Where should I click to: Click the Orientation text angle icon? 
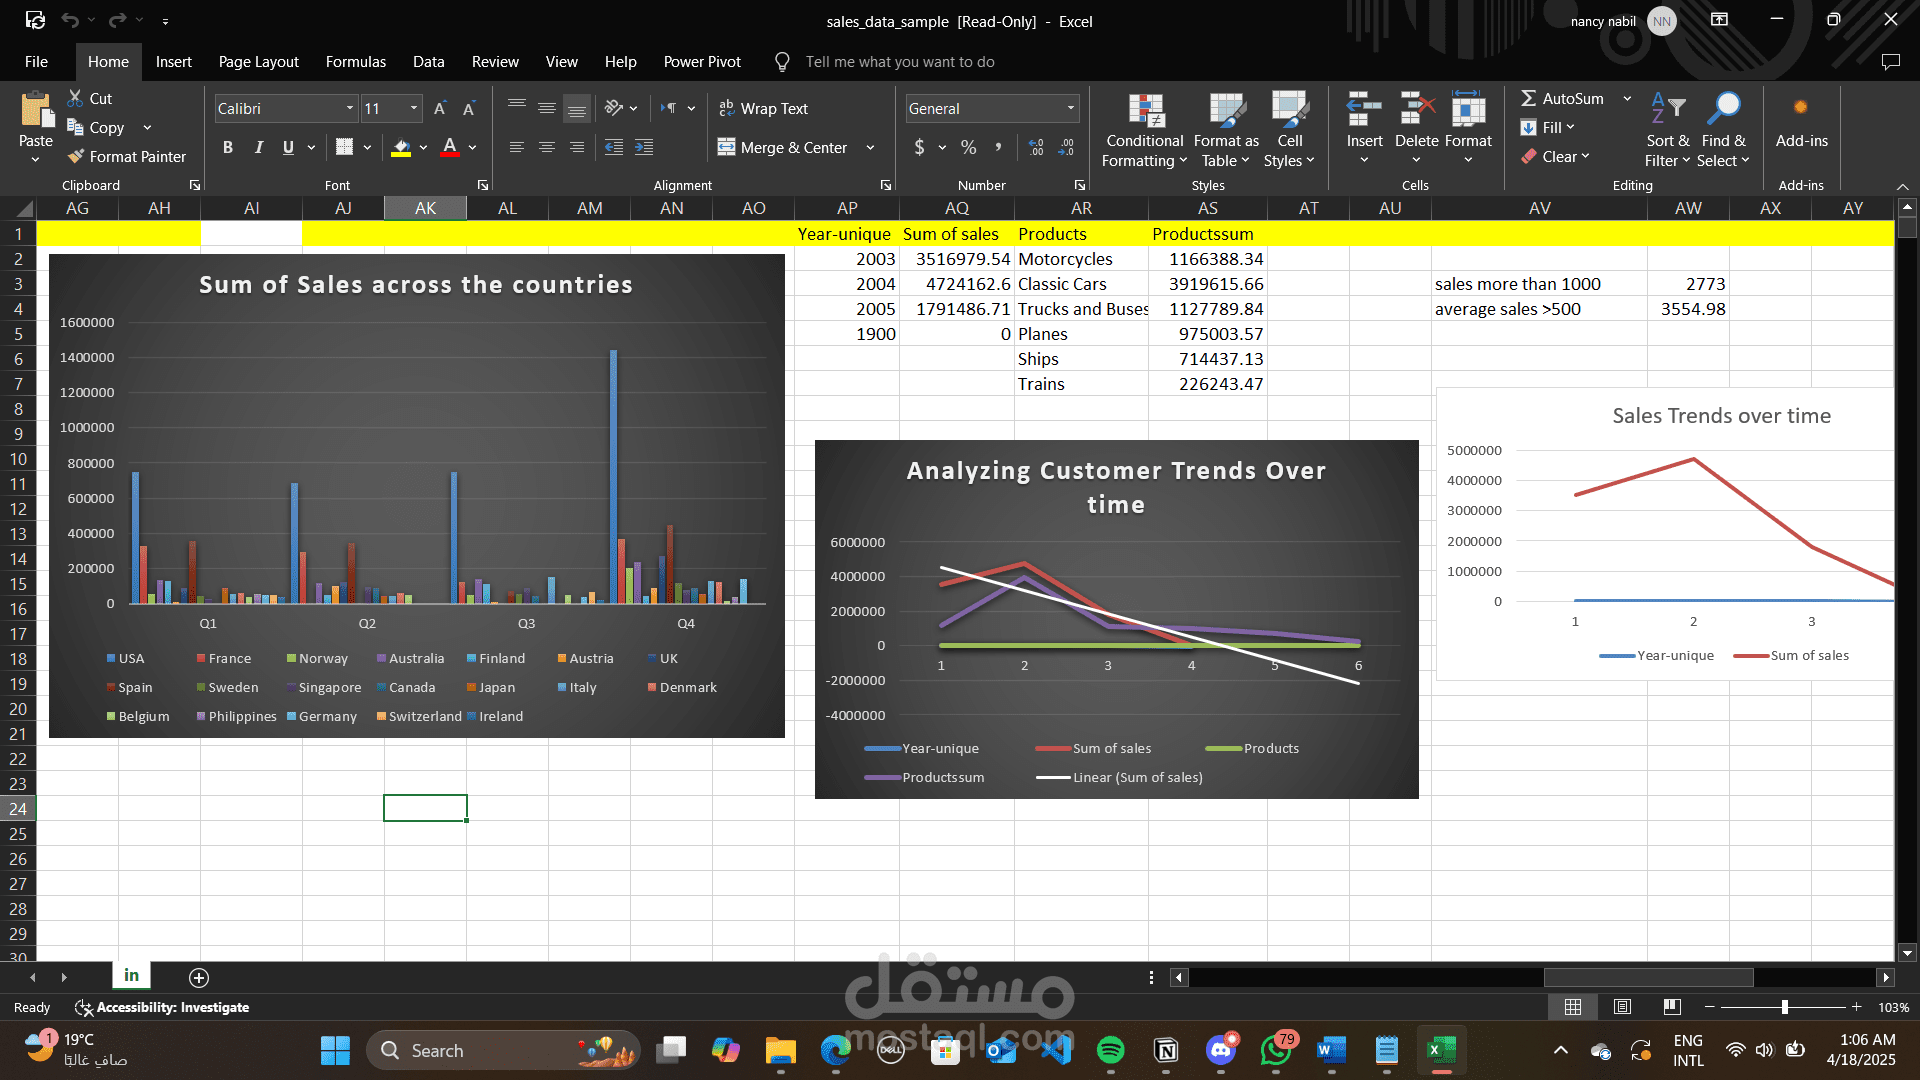(x=614, y=108)
